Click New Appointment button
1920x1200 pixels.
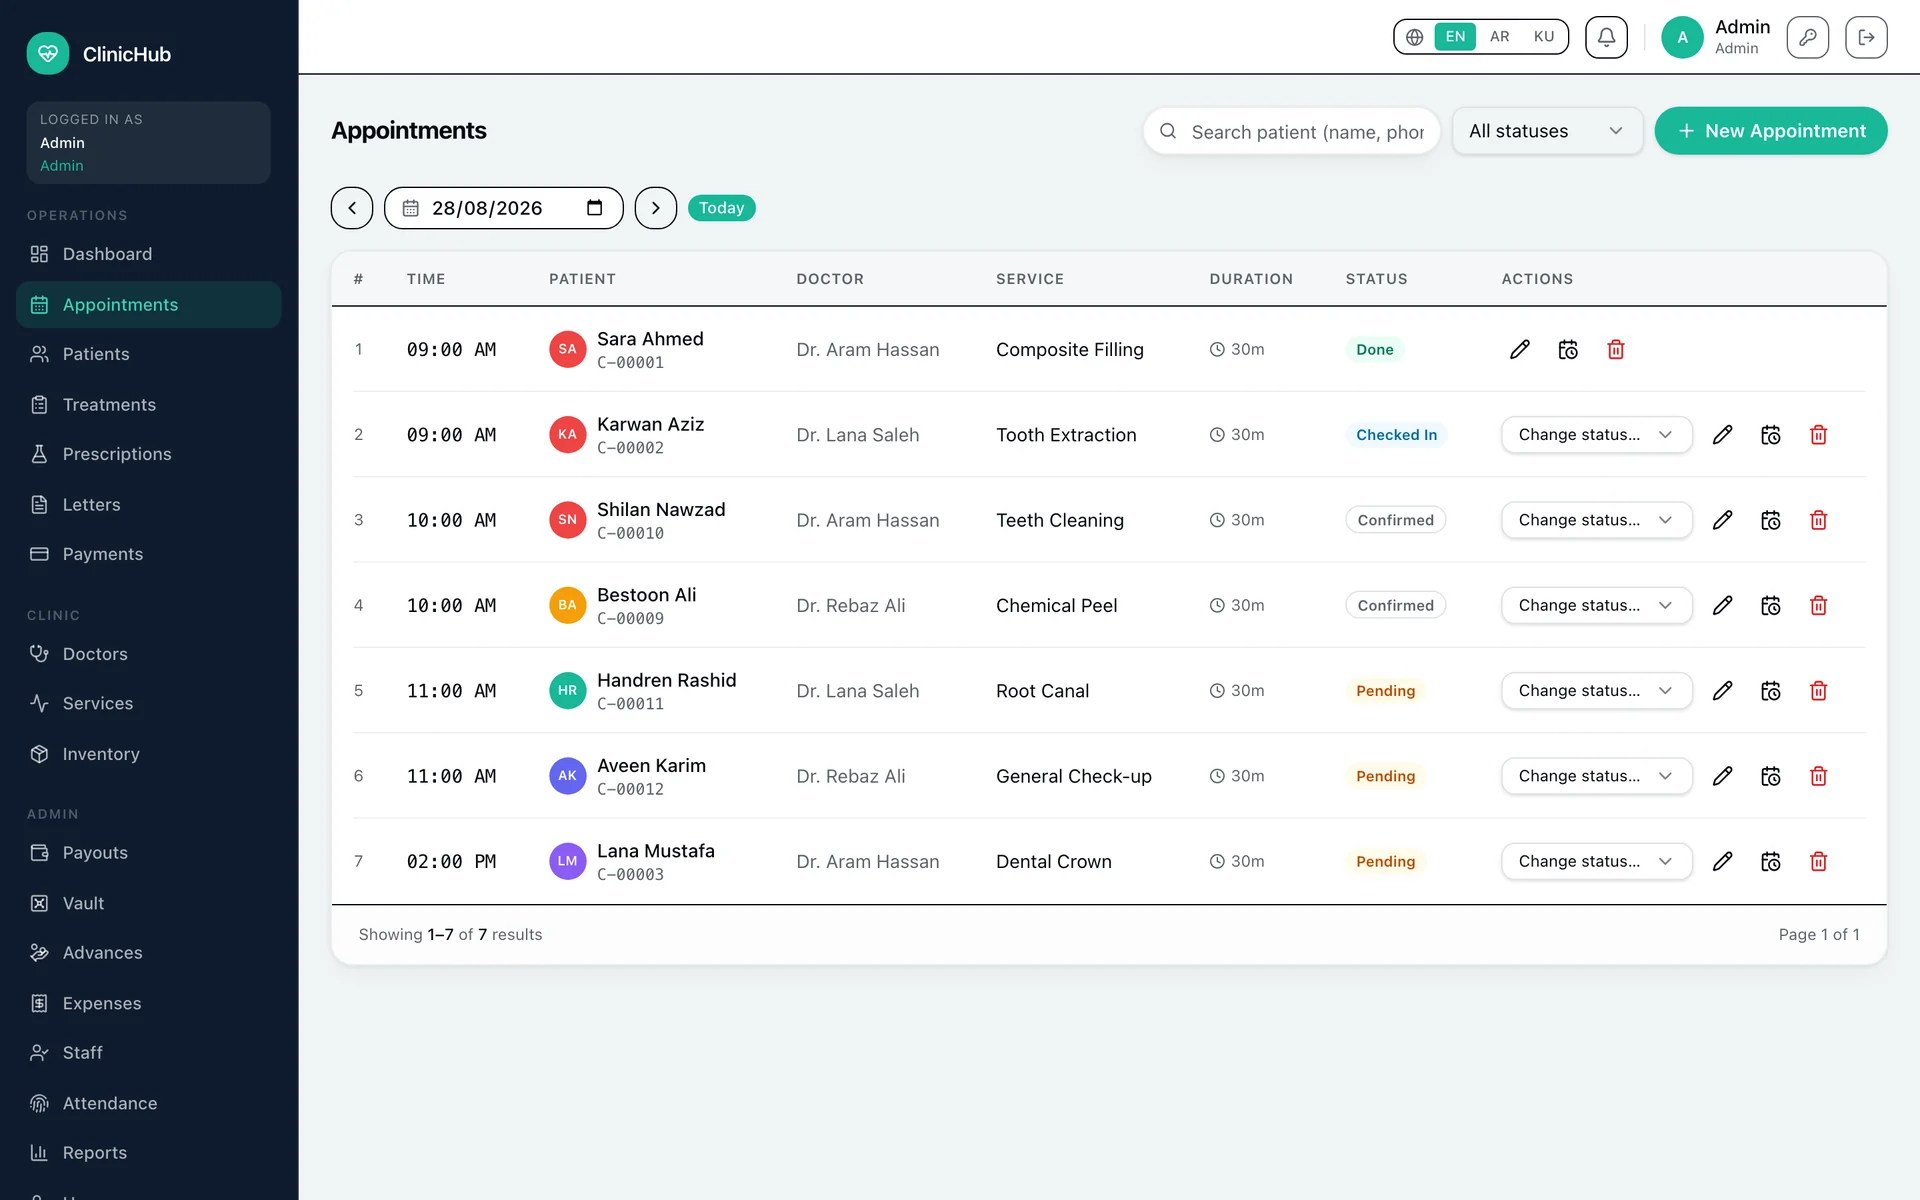1771,131
